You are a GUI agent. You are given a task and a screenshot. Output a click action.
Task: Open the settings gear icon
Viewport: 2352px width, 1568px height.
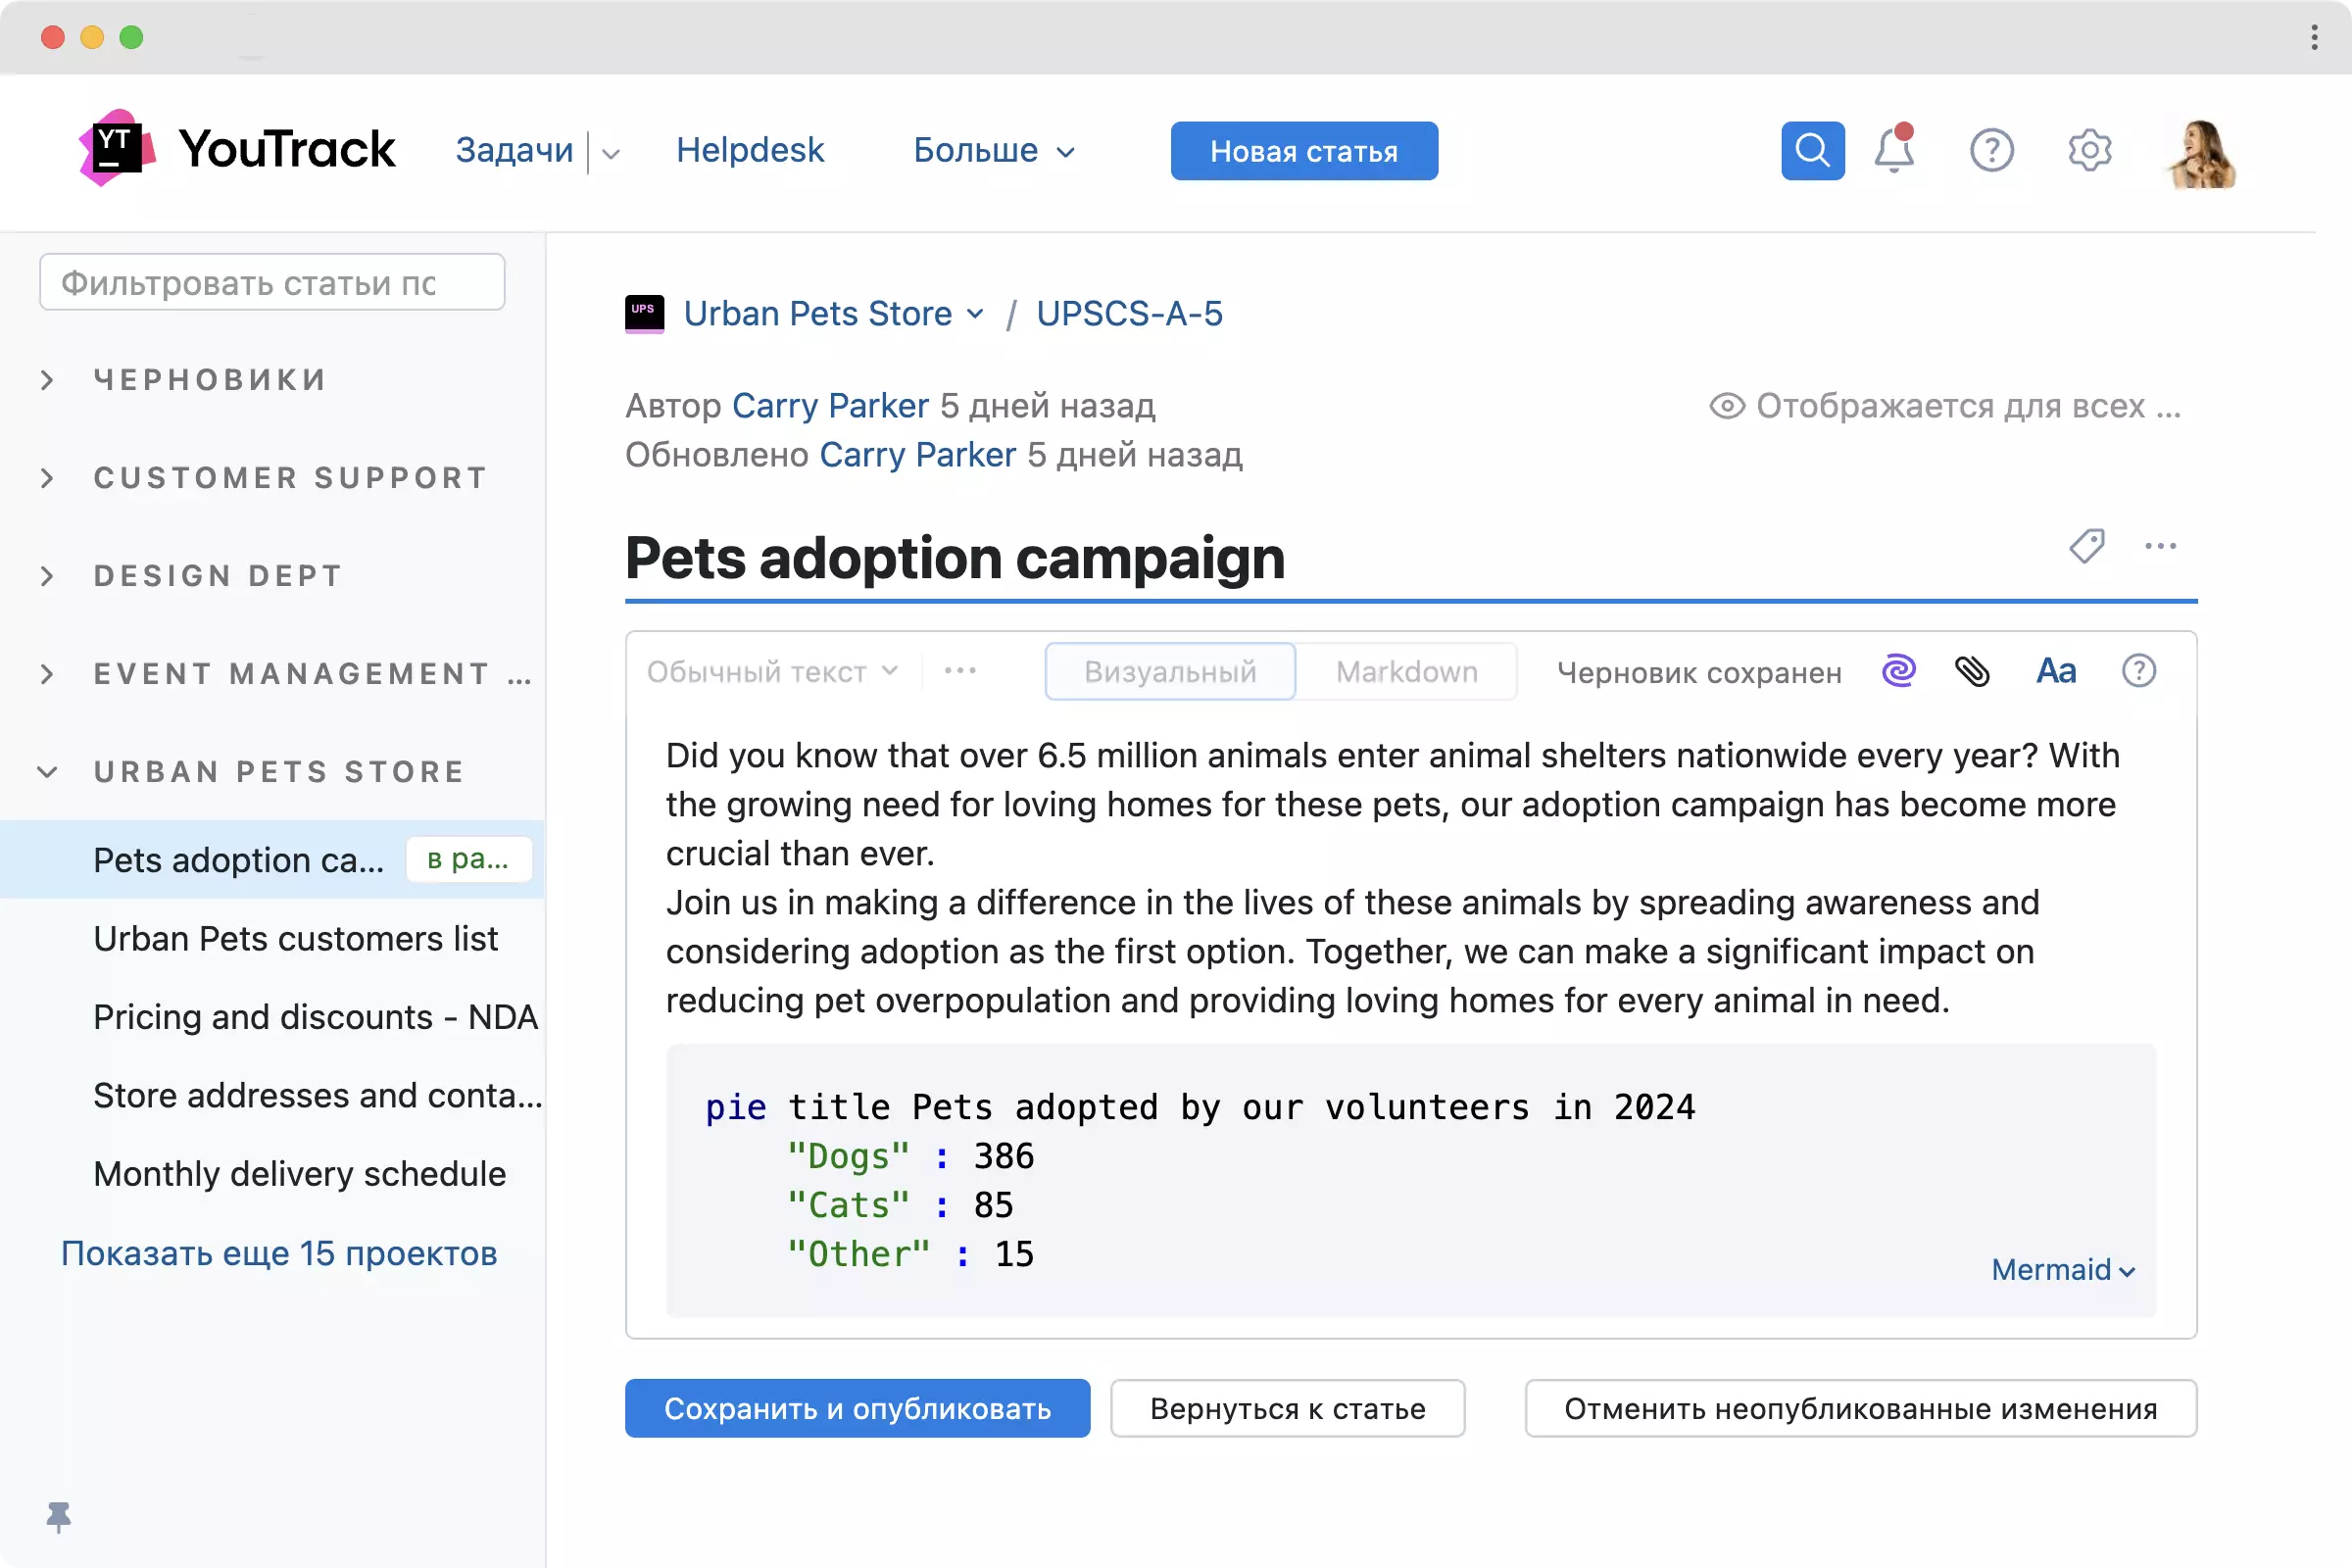point(2089,151)
